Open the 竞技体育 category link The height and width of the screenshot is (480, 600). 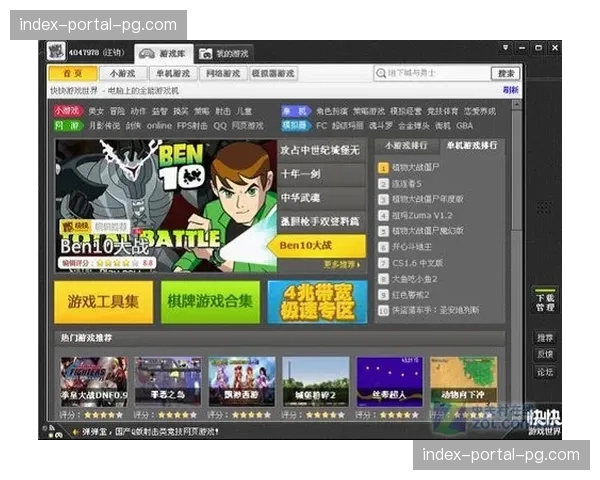(442, 111)
